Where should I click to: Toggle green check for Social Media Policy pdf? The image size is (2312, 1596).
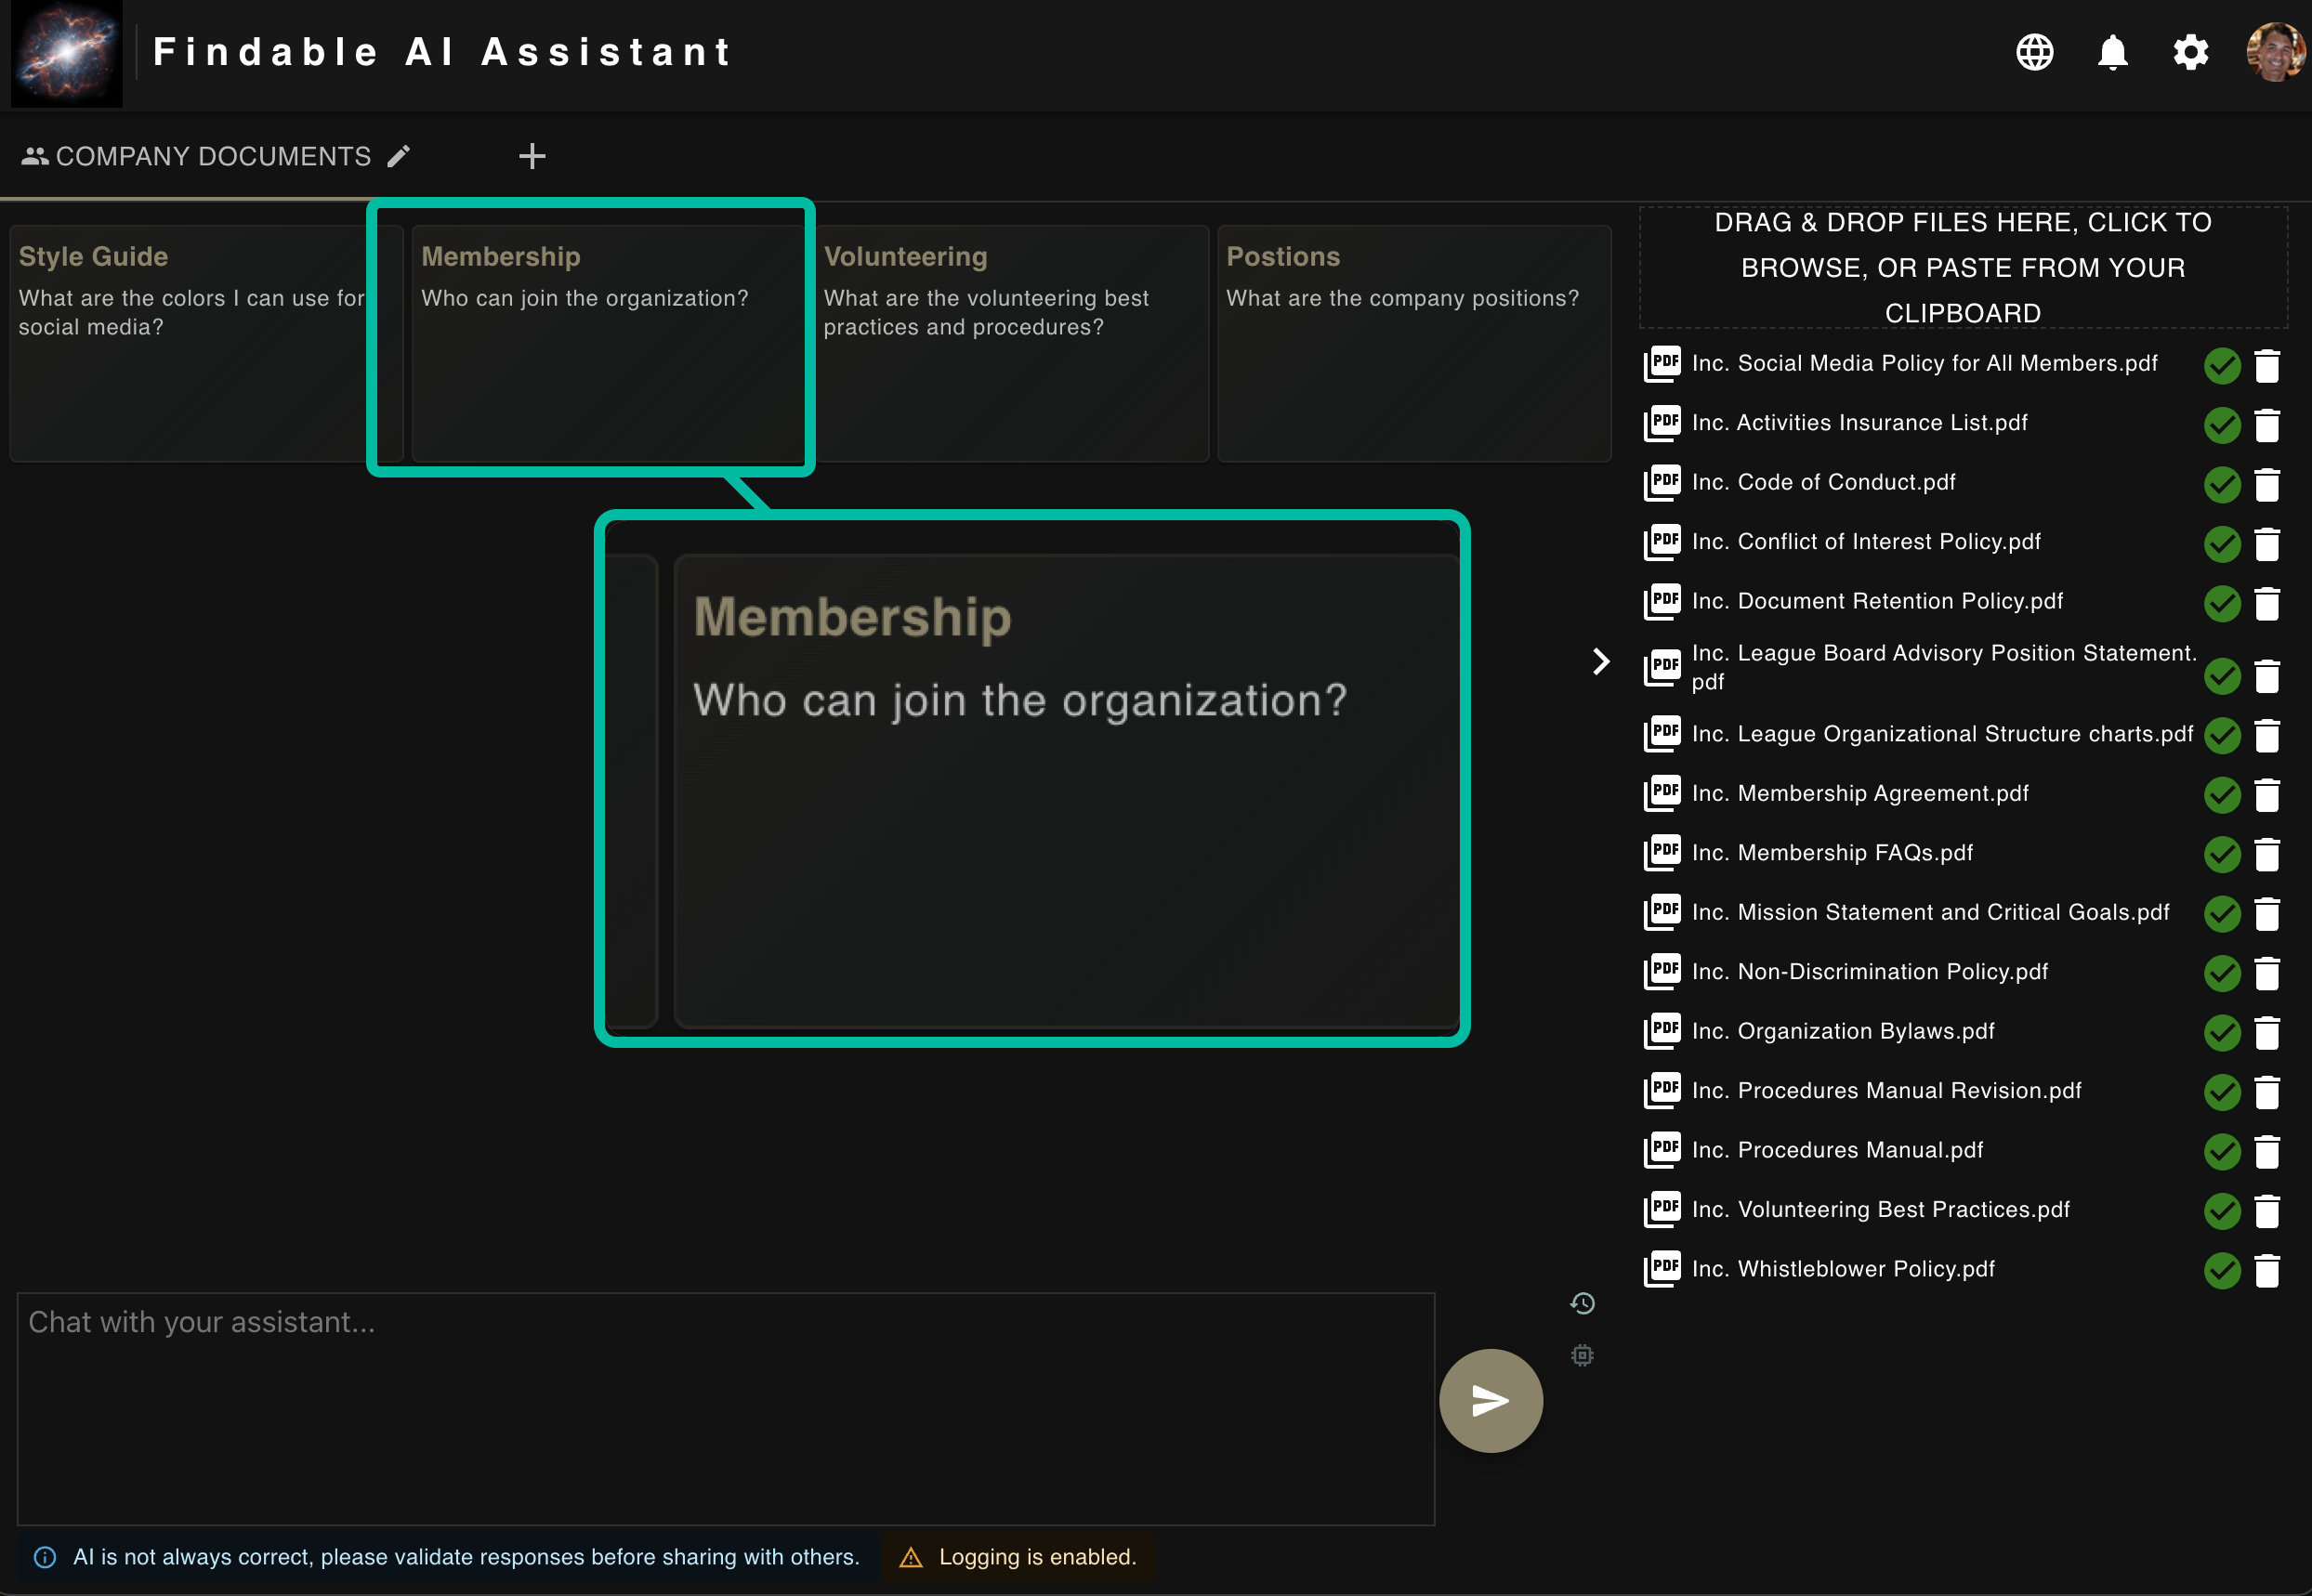point(2222,366)
